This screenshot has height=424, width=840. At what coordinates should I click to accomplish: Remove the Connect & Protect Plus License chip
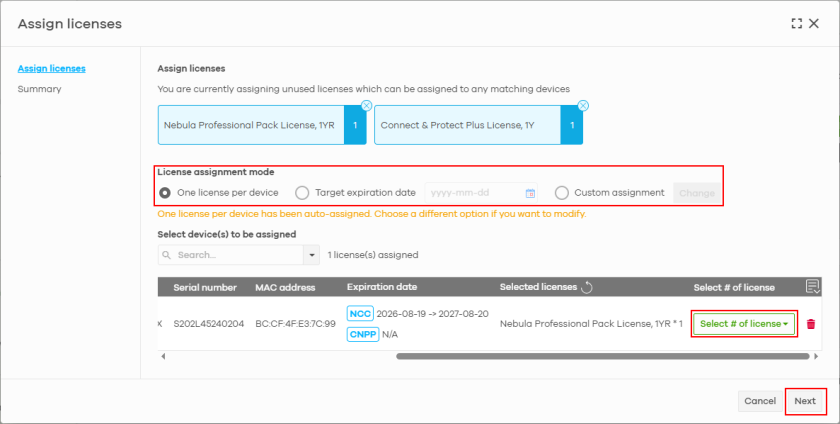coord(583,106)
